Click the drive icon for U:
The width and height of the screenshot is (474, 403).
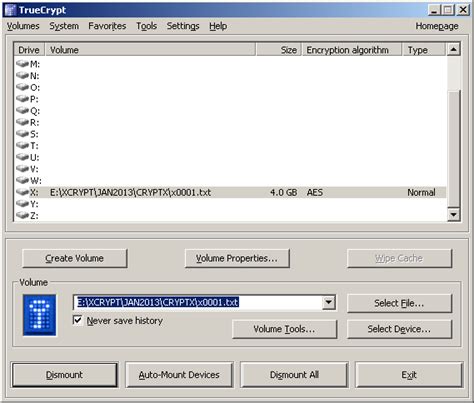[22, 157]
